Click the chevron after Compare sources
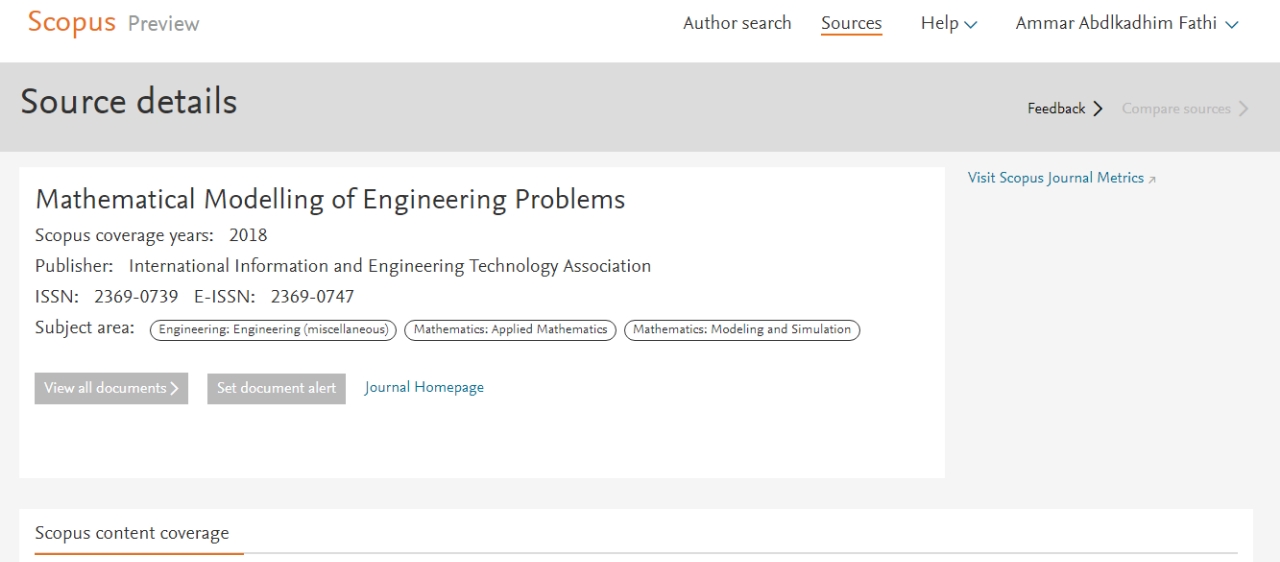This screenshot has width=1280, height=562. point(1243,108)
